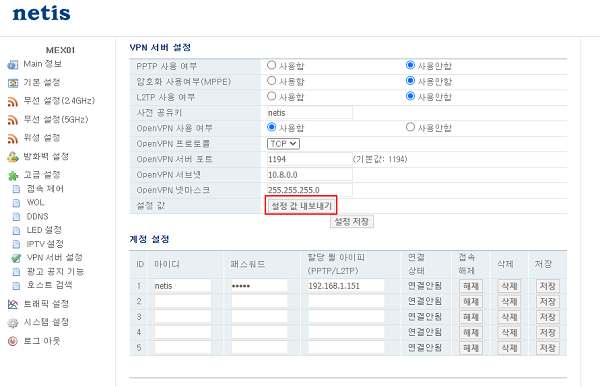Open the WOL submenu link

pos(36,202)
